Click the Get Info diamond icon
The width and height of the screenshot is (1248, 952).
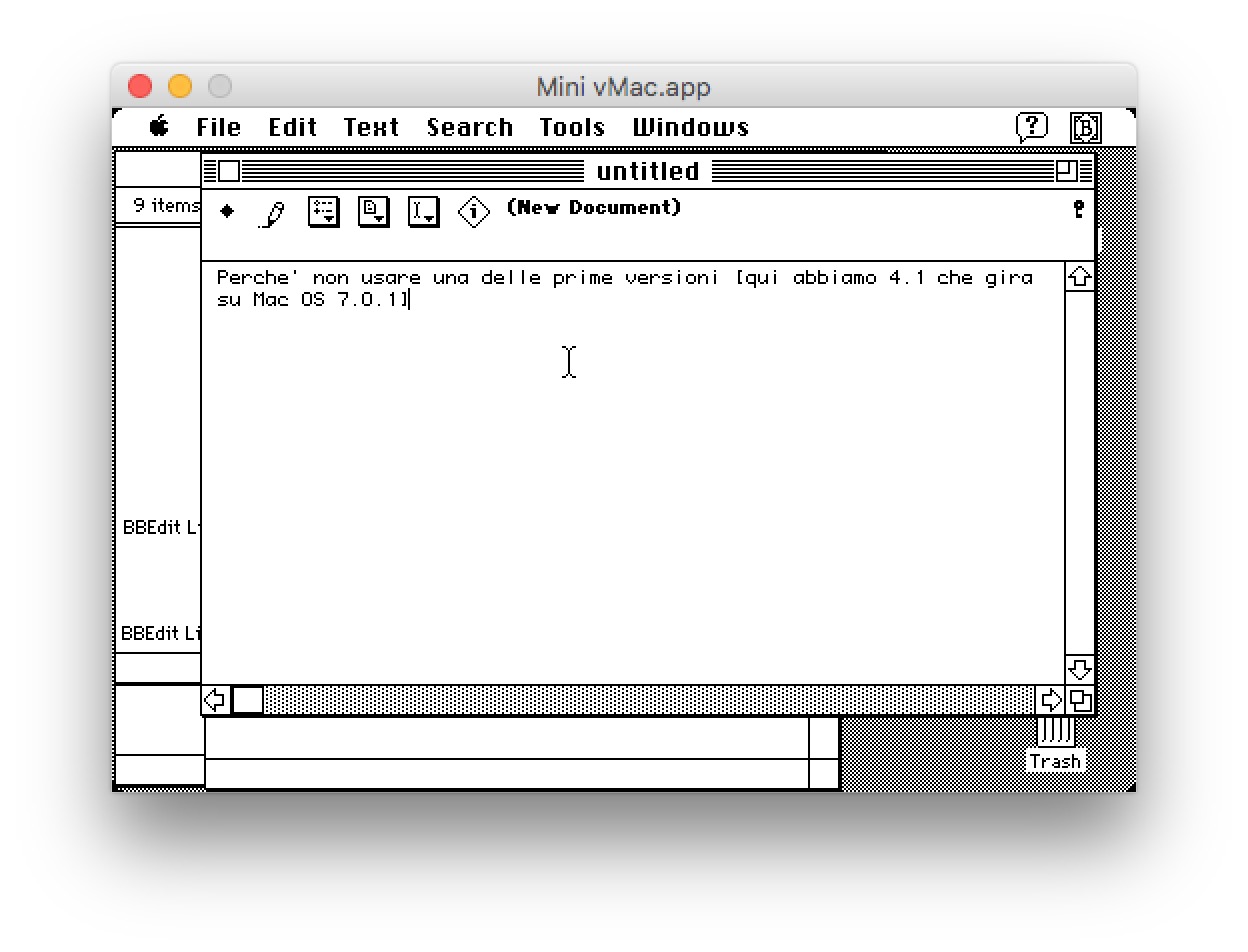click(x=474, y=212)
